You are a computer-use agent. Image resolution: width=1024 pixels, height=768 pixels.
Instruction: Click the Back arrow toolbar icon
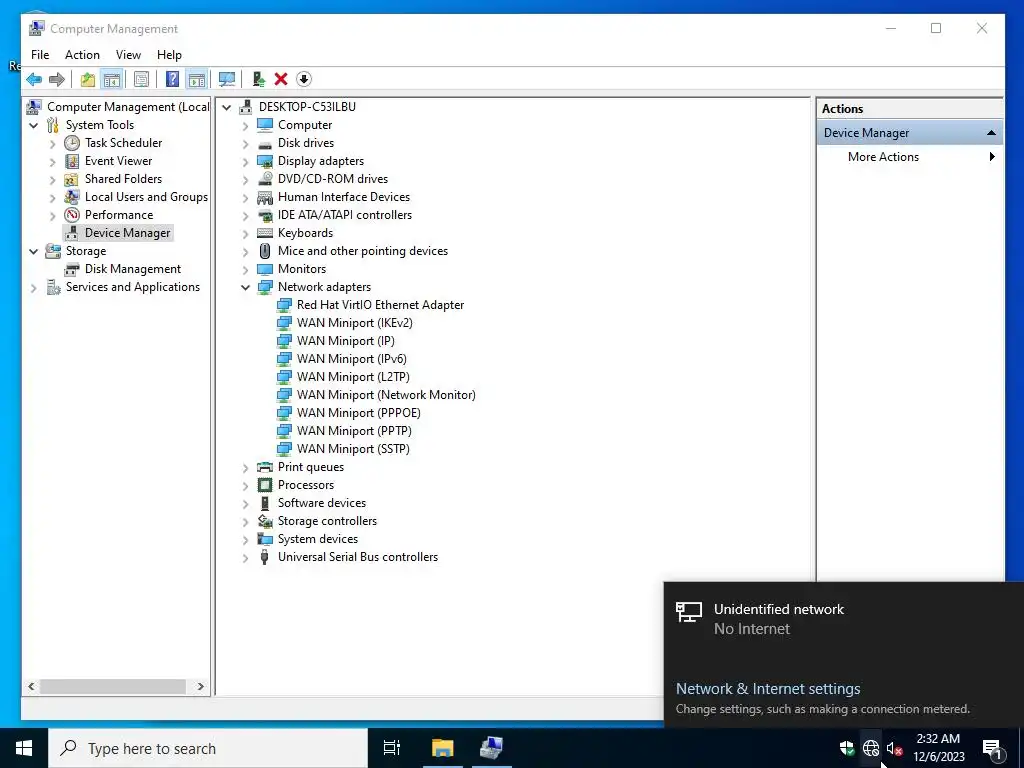[x=34, y=80]
